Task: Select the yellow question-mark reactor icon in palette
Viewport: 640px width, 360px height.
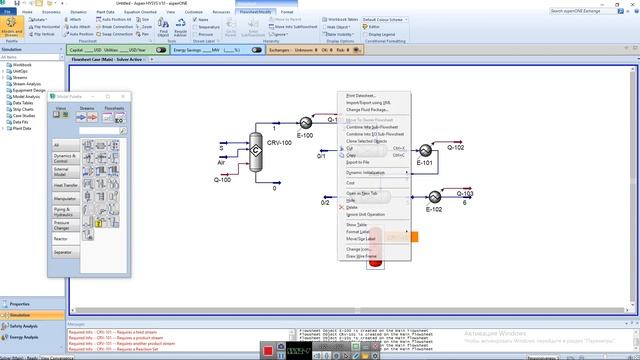Action: coord(100,222)
